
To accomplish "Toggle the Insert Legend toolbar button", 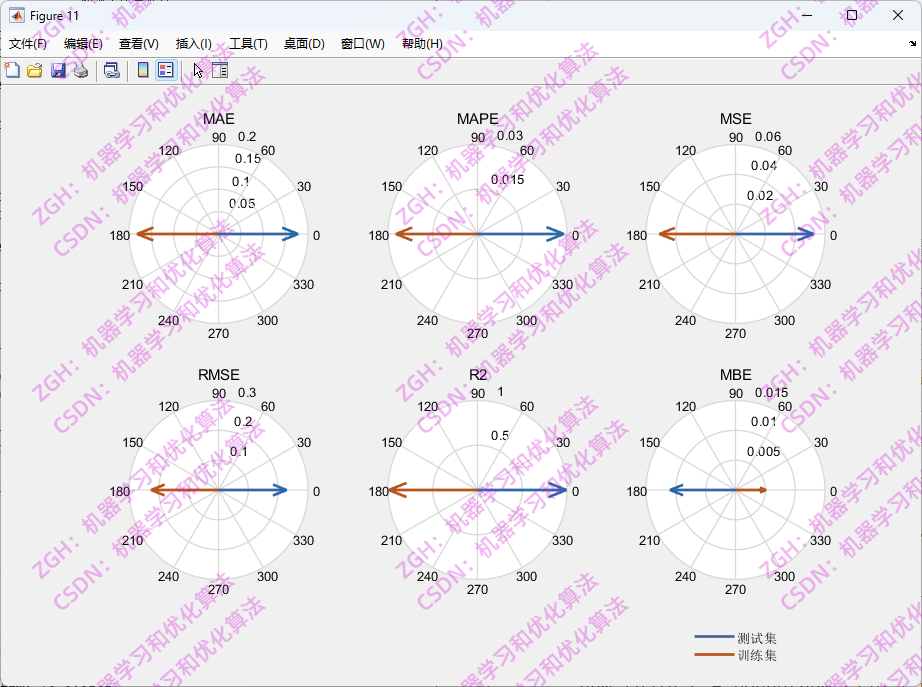I will (x=166, y=71).
